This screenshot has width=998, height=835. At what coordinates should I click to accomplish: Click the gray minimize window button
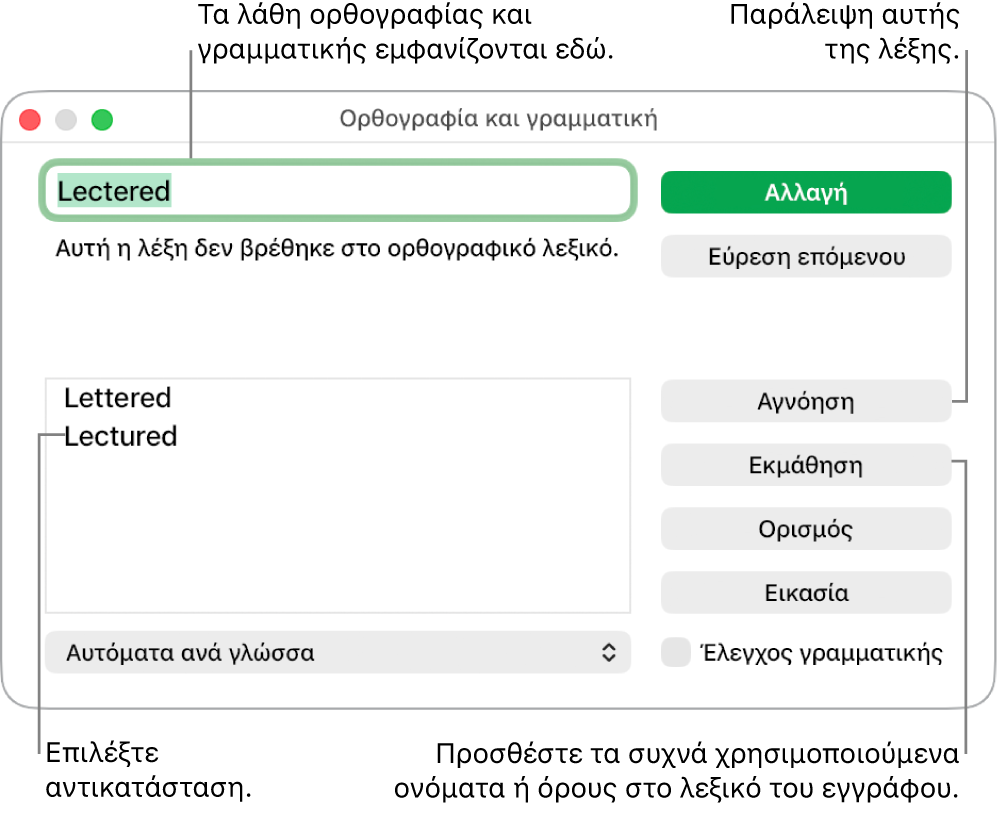[x=66, y=120]
